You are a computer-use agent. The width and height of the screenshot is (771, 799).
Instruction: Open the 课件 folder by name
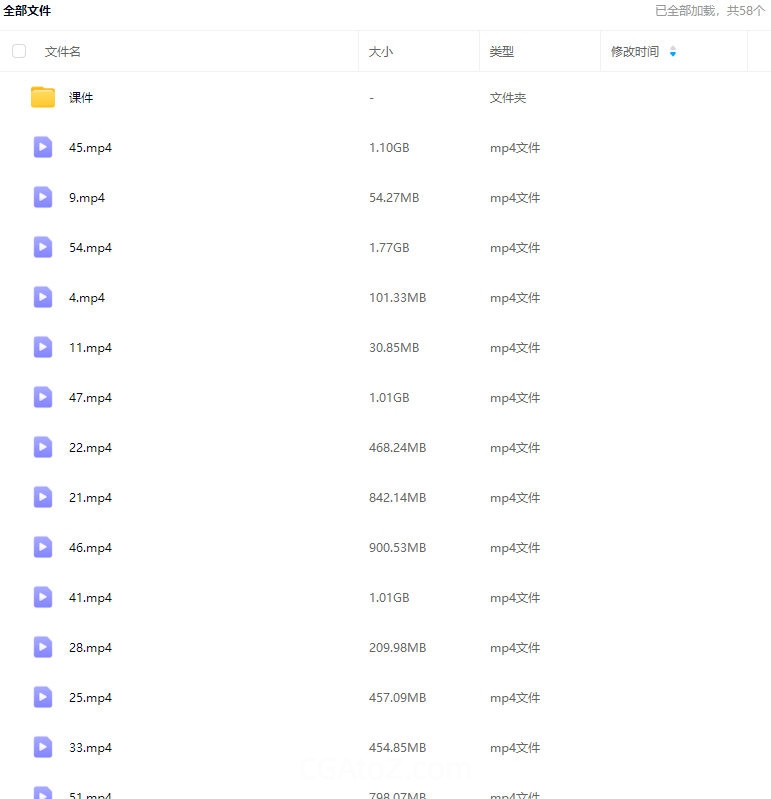[x=81, y=98]
